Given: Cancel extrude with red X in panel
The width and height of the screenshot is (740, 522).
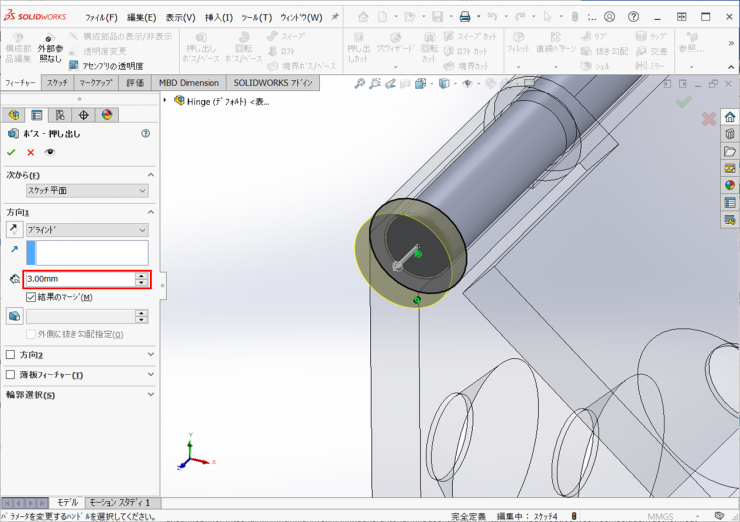Looking at the screenshot, I should click(30, 152).
